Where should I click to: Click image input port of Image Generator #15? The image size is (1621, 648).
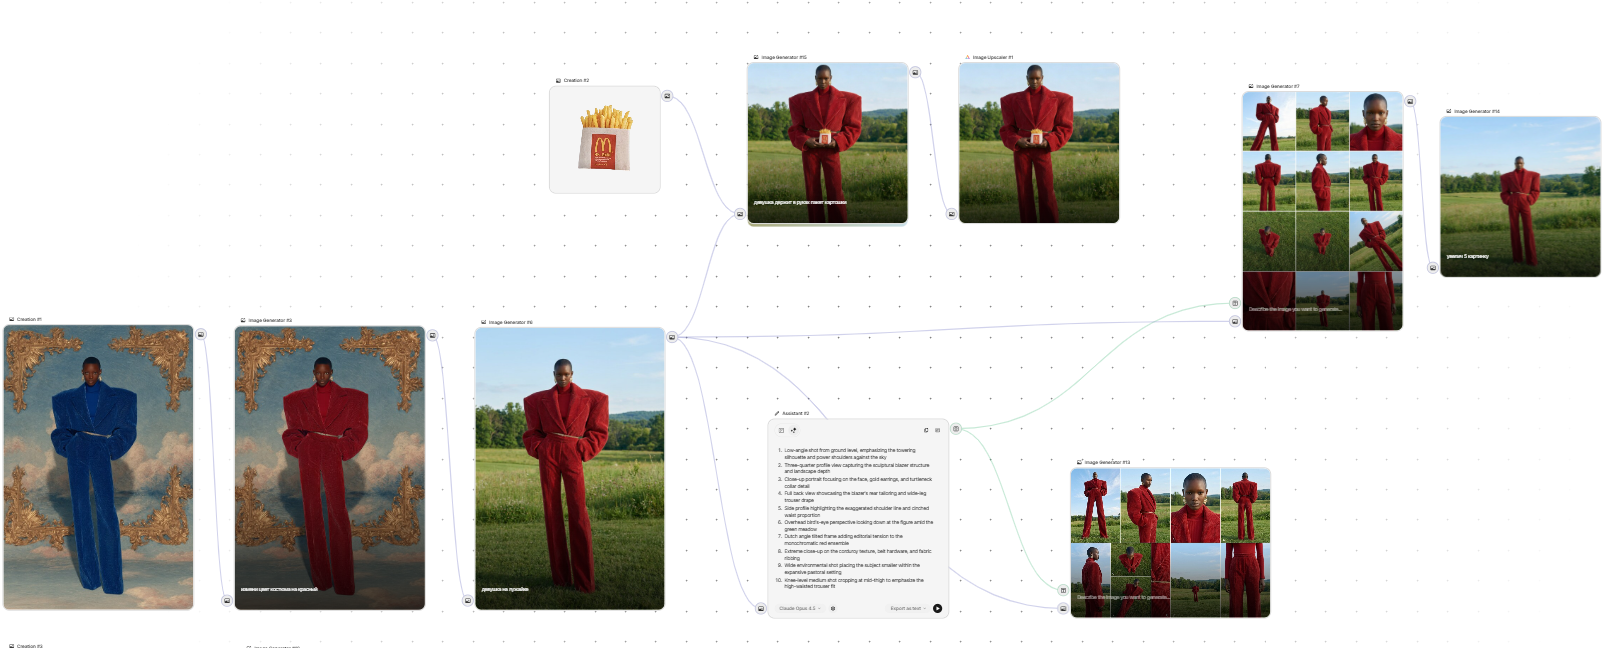740,214
